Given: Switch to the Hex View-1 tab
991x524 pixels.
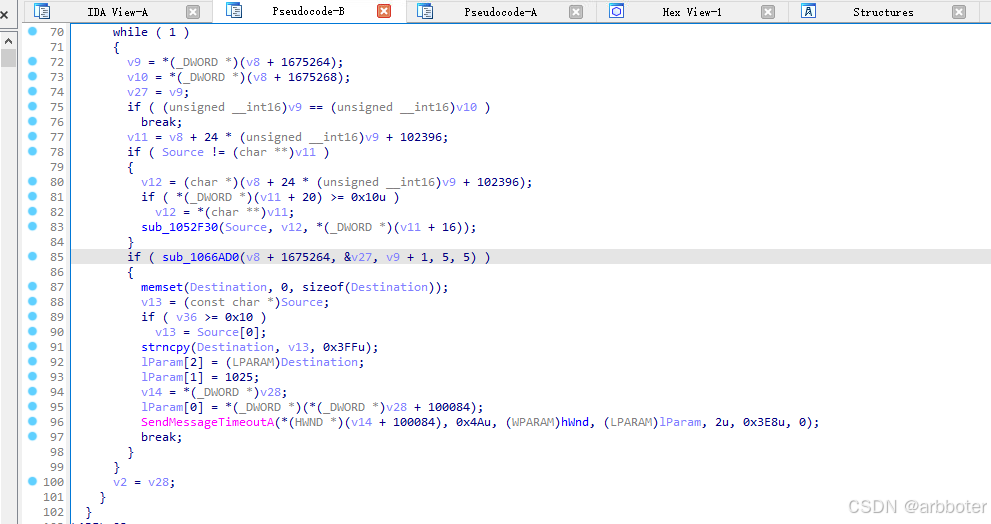Looking at the screenshot, I should 692,12.
